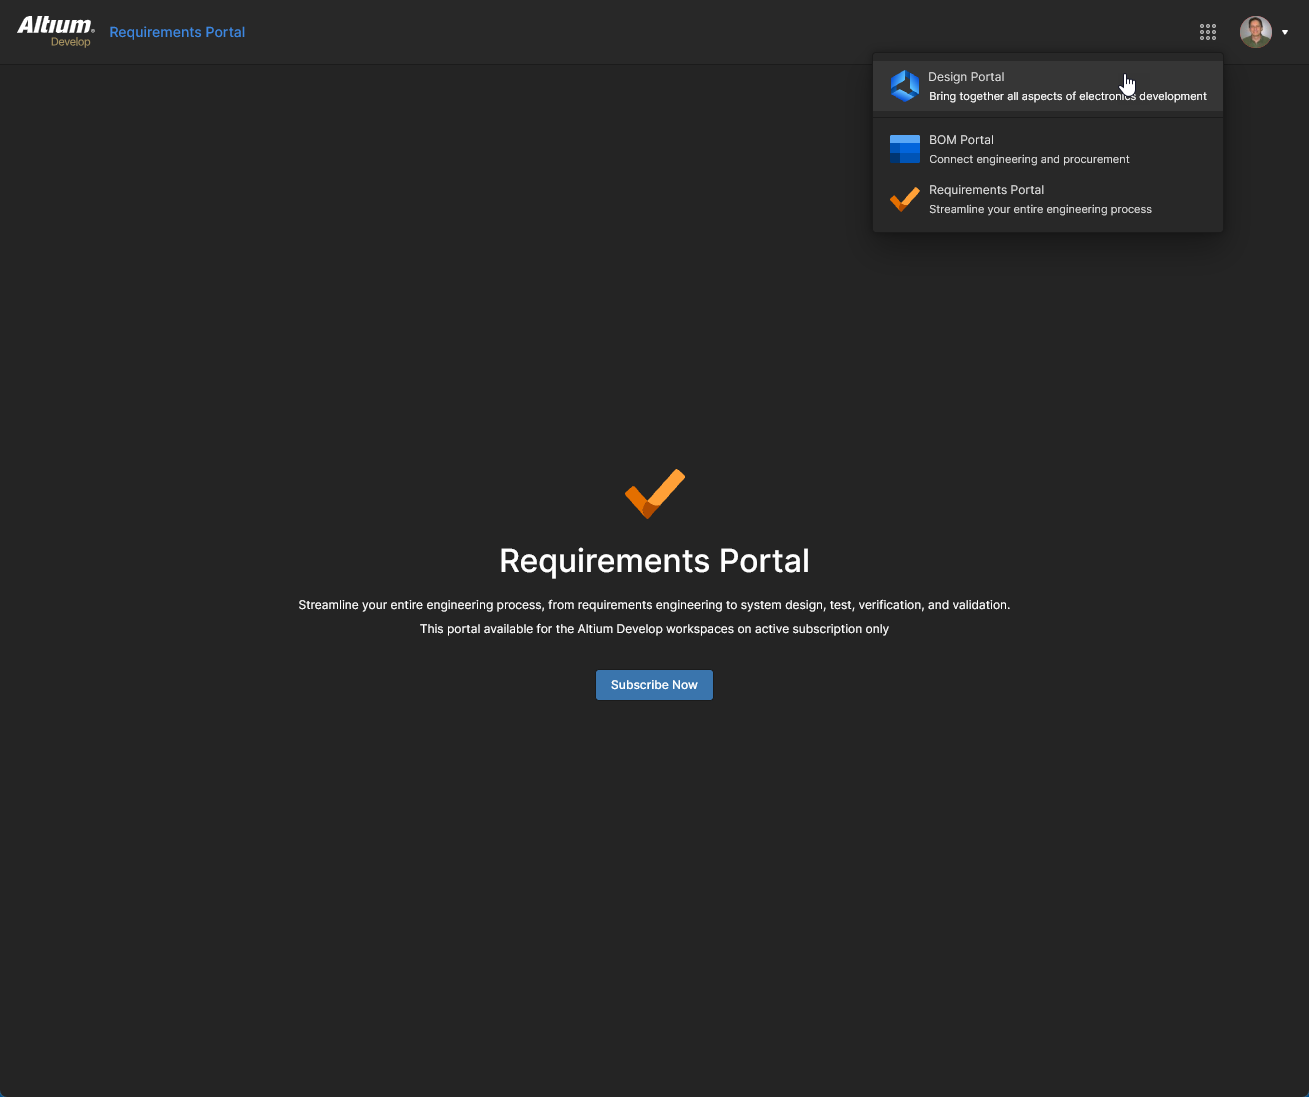Choose Requirements Portal in the apps menu
Screen dimensions: 1309x1097
coord(1048,199)
